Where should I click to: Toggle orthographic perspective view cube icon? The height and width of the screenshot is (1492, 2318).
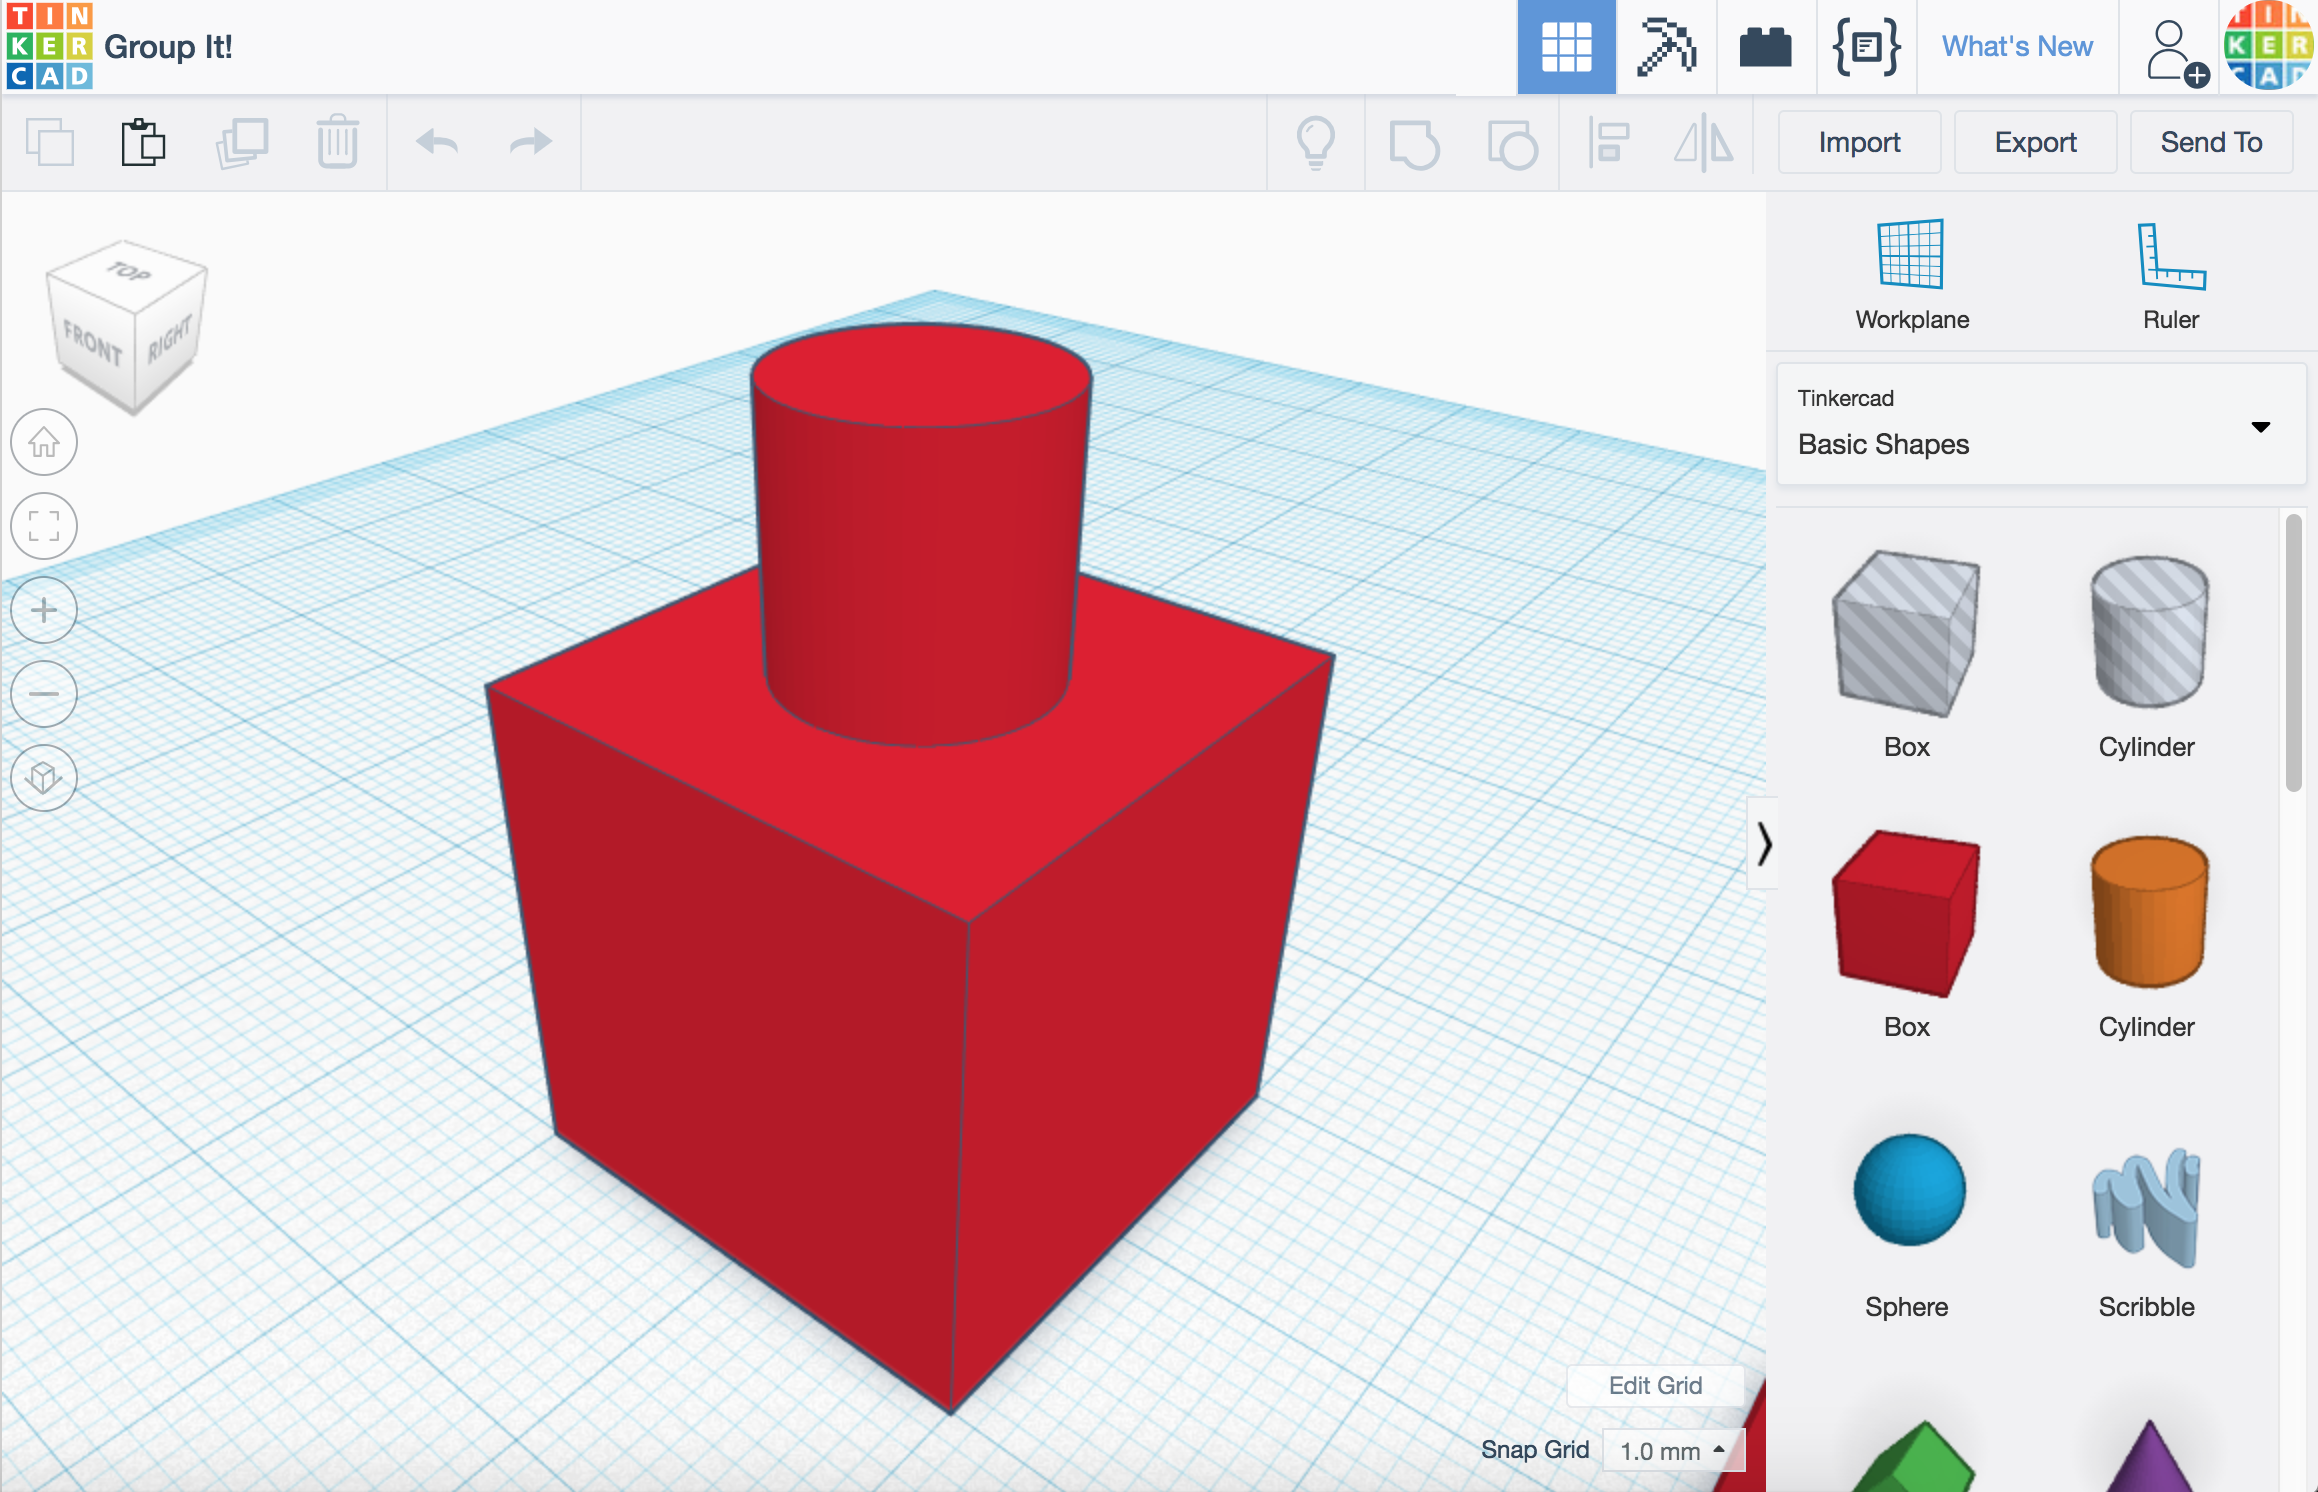[x=44, y=778]
